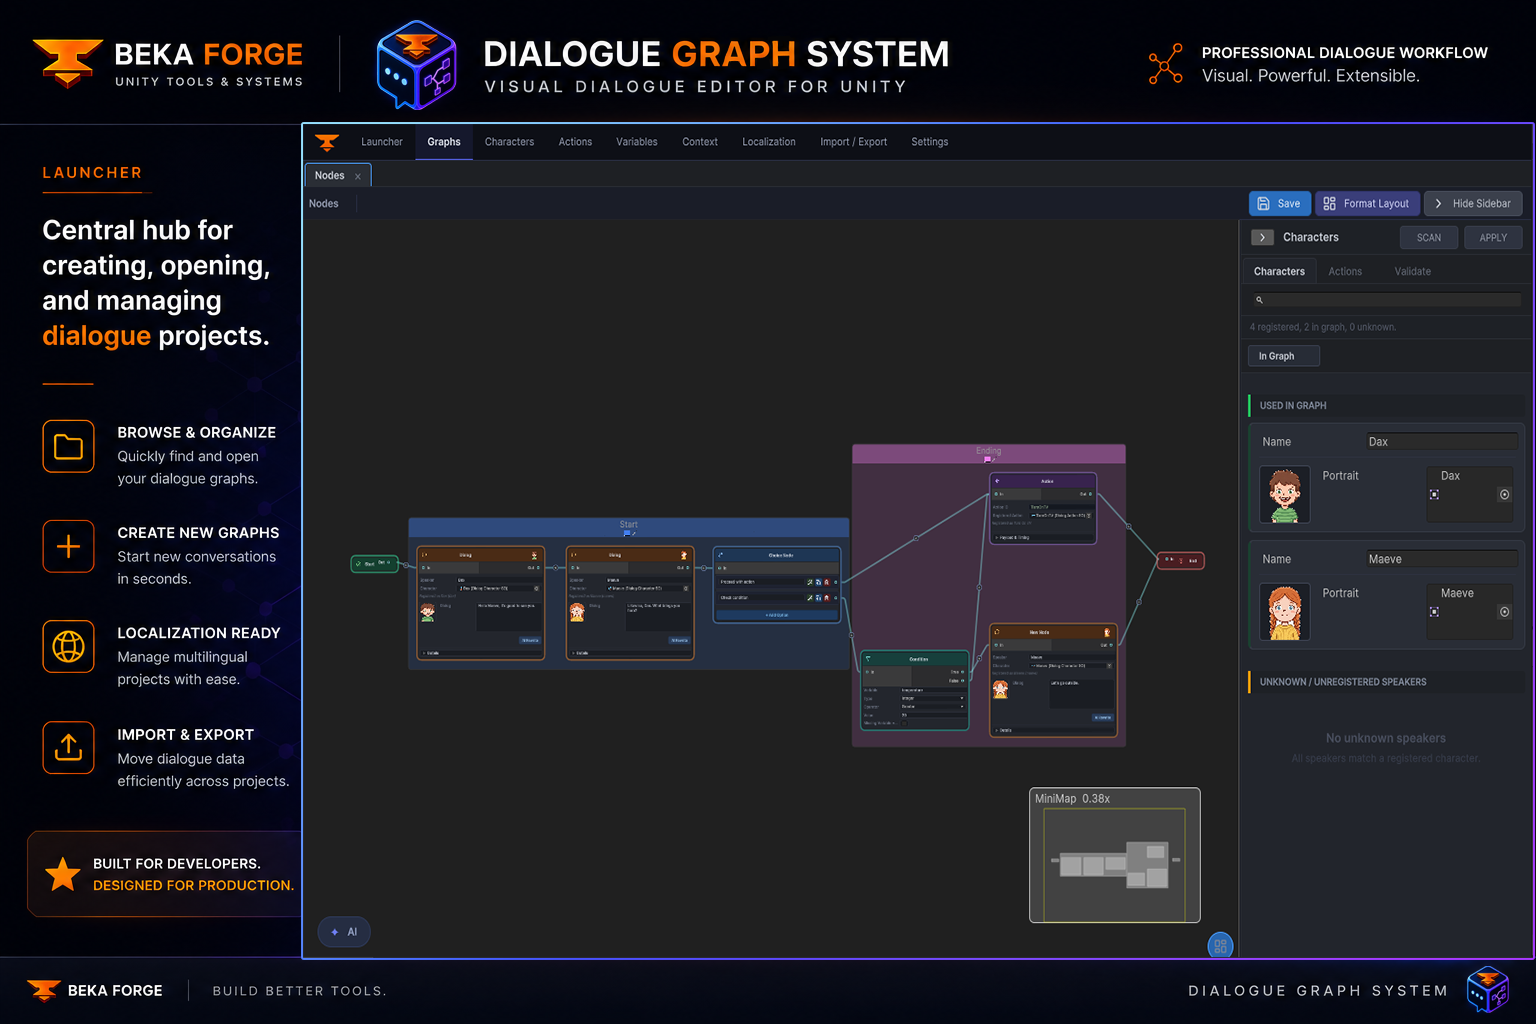Click the sprite icon in Dax's portrait field
The height and width of the screenshot is (1024, 1536).
(x=1434, y=495)
